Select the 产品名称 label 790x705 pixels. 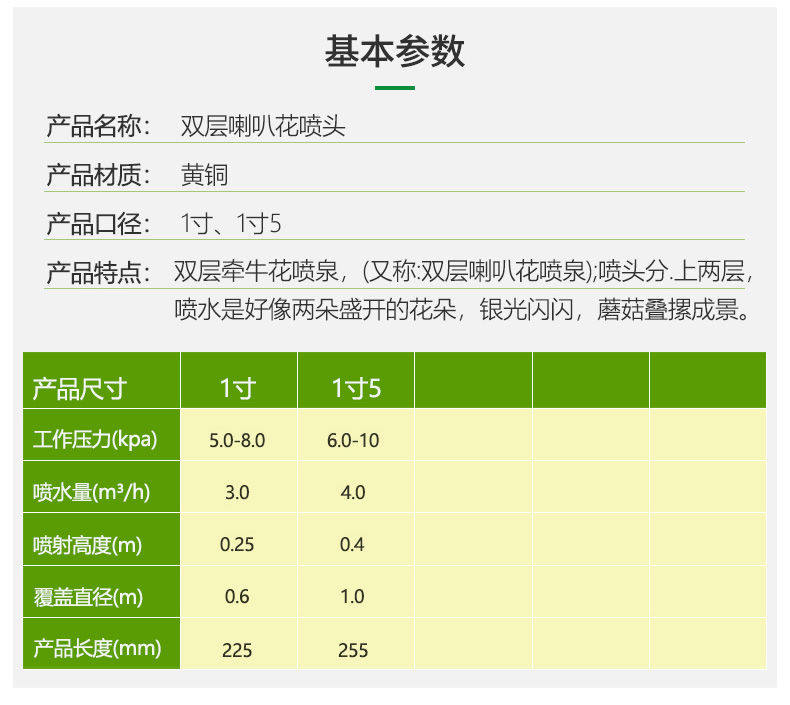(98, 126)
